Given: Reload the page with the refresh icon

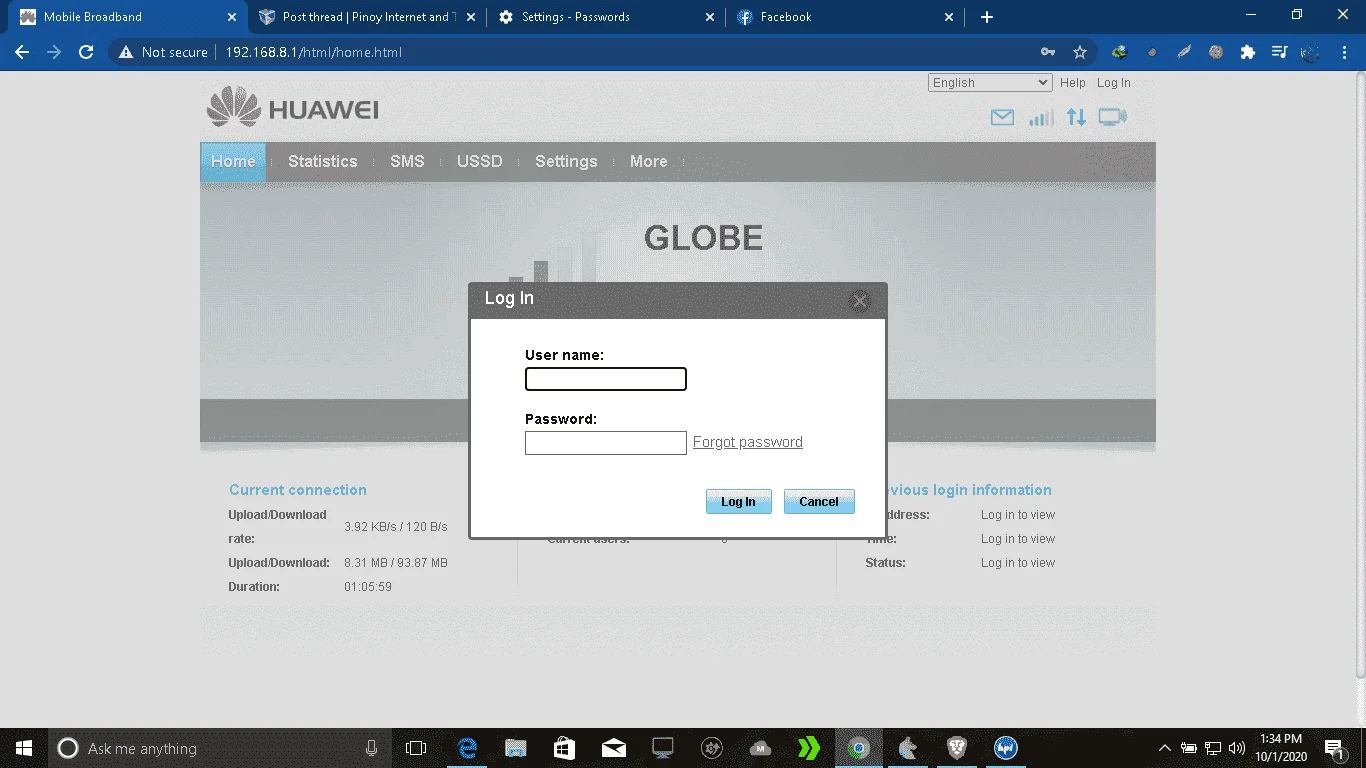Looking at the screenshot, I should click(86, 52).
